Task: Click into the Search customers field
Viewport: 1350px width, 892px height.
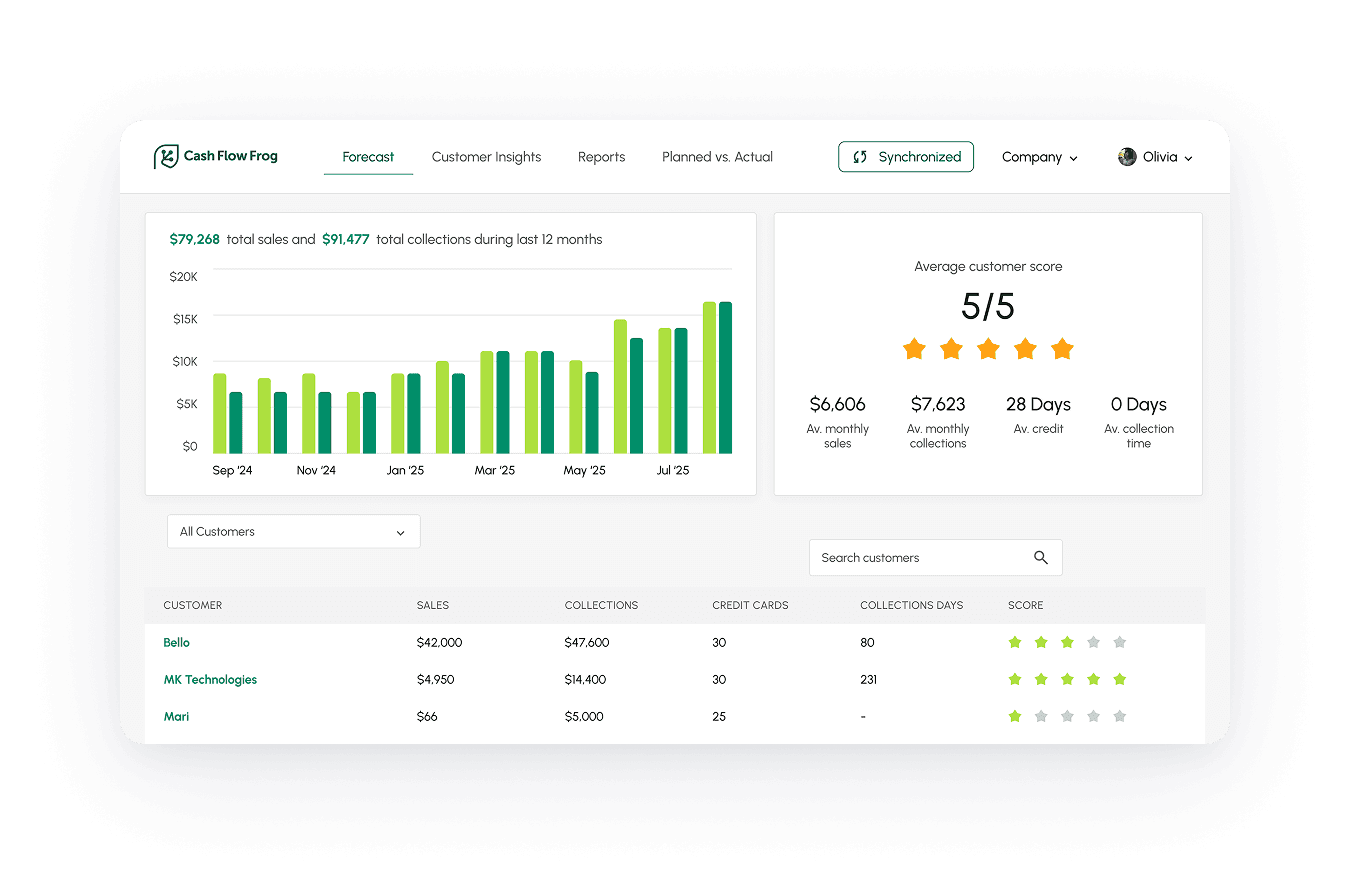Action: point(915,558)
